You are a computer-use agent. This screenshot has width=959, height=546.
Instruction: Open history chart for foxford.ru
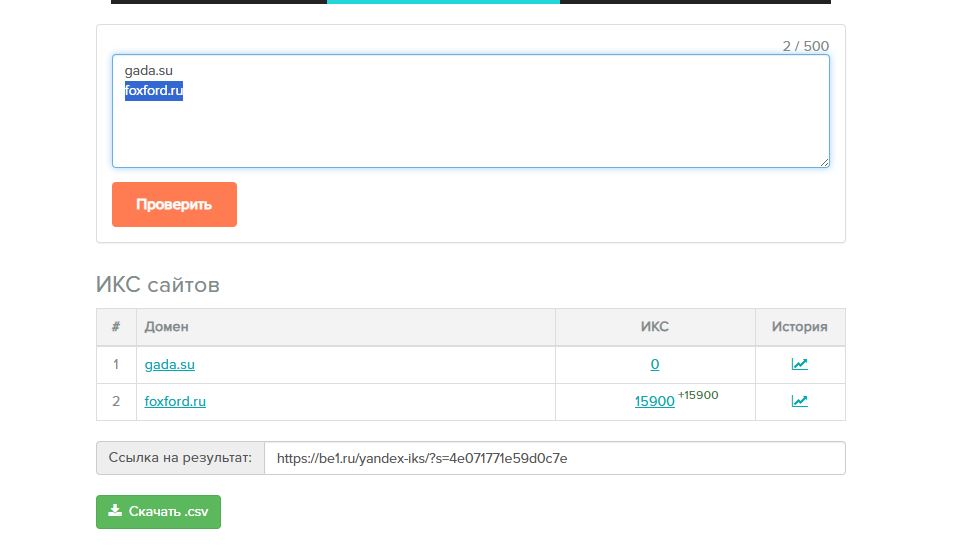[x=799, y=402]
